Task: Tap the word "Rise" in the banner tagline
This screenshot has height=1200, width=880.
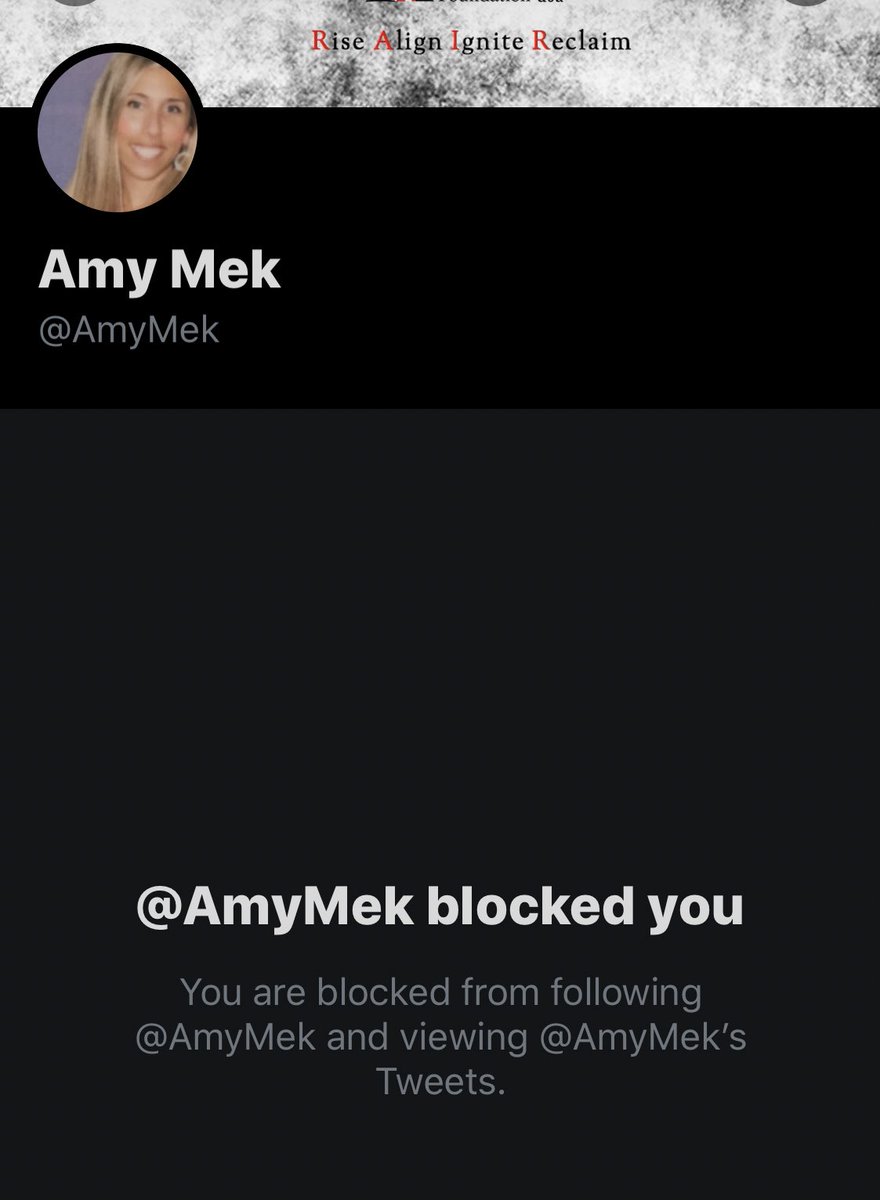Action: pyautogui.click(x=337, y=42)
